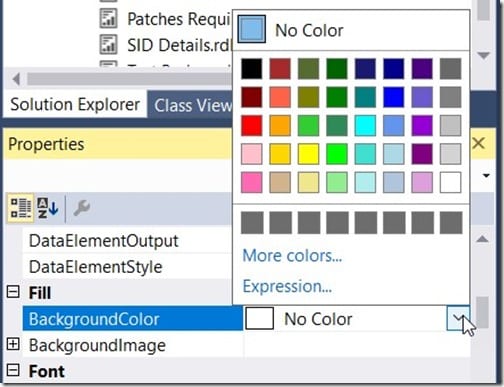Image resolution: width=504 pixels, height=387 pixels.
Task: Pick the pure Red color swatch
Action: [x=252, y=126]
